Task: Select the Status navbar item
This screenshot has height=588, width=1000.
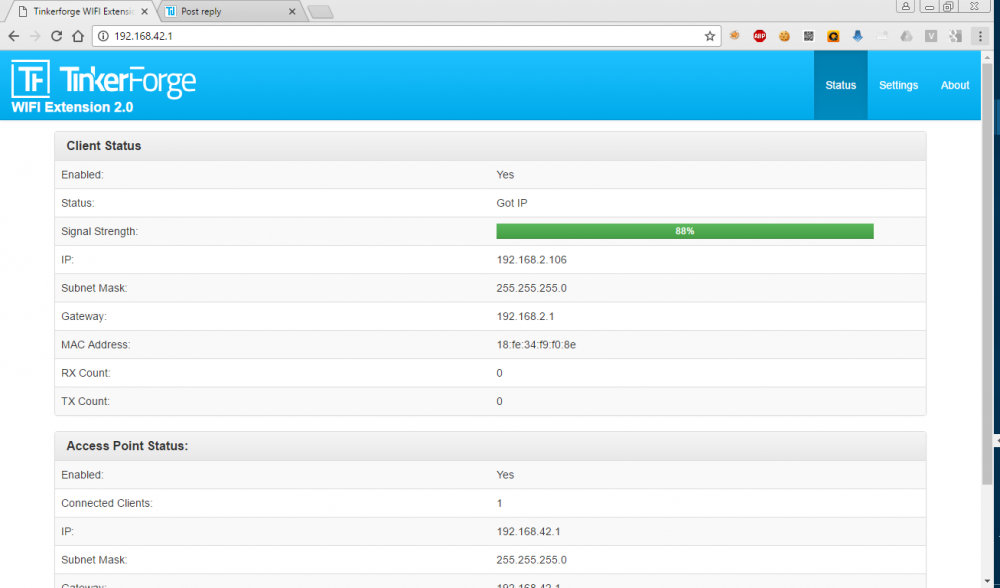Action: (840, 85)
